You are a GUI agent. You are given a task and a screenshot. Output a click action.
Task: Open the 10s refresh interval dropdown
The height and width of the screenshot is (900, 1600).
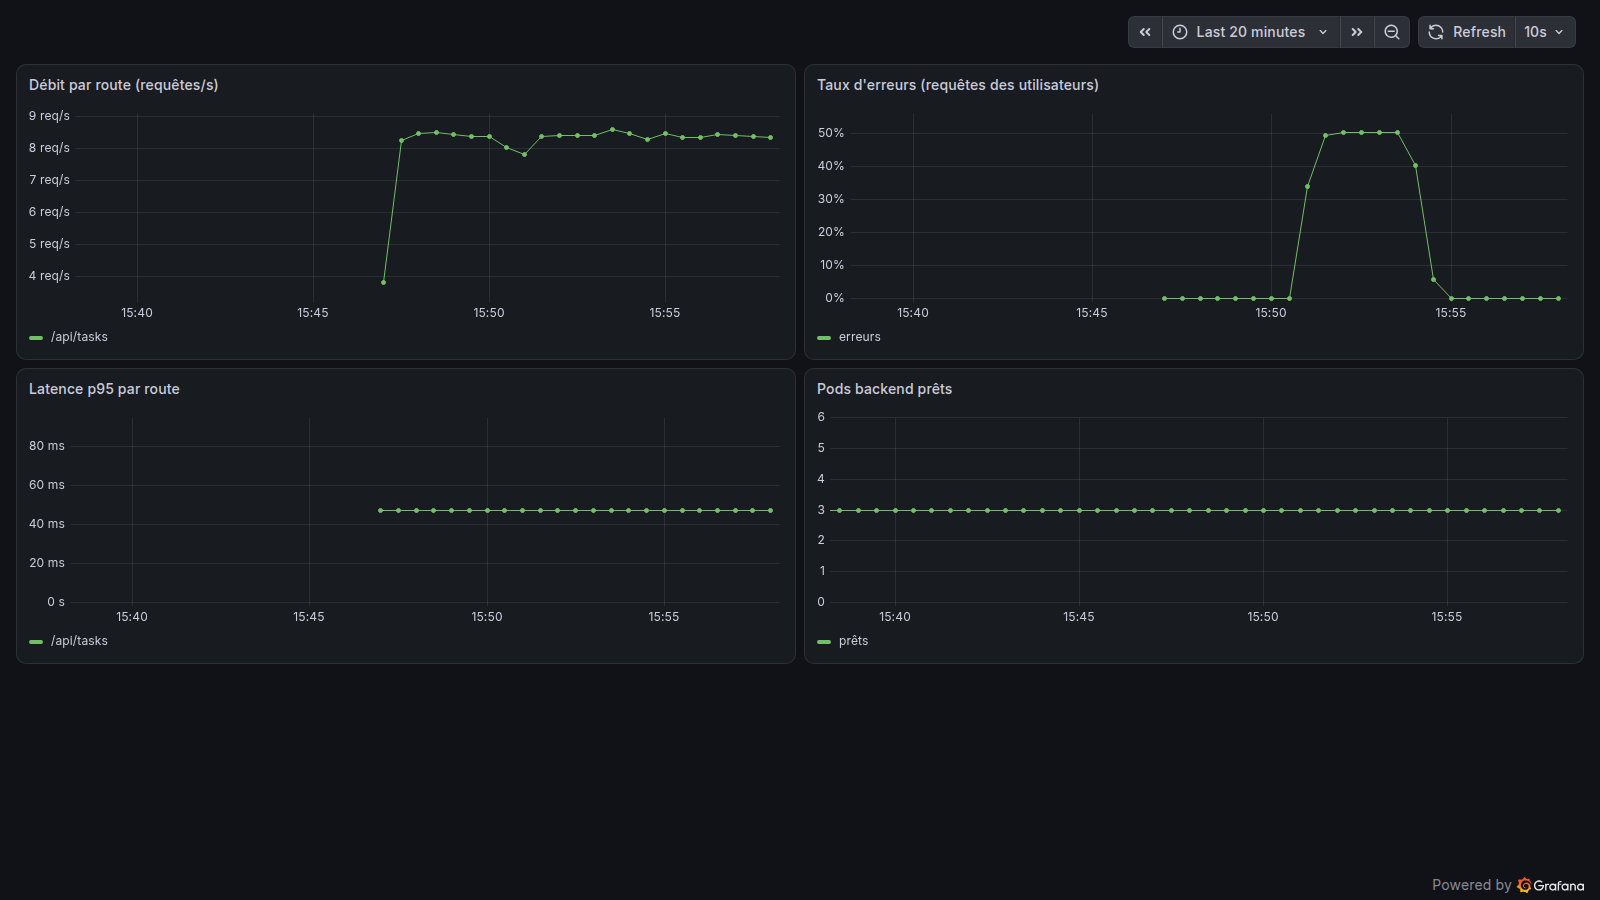tap(1545, 32)
